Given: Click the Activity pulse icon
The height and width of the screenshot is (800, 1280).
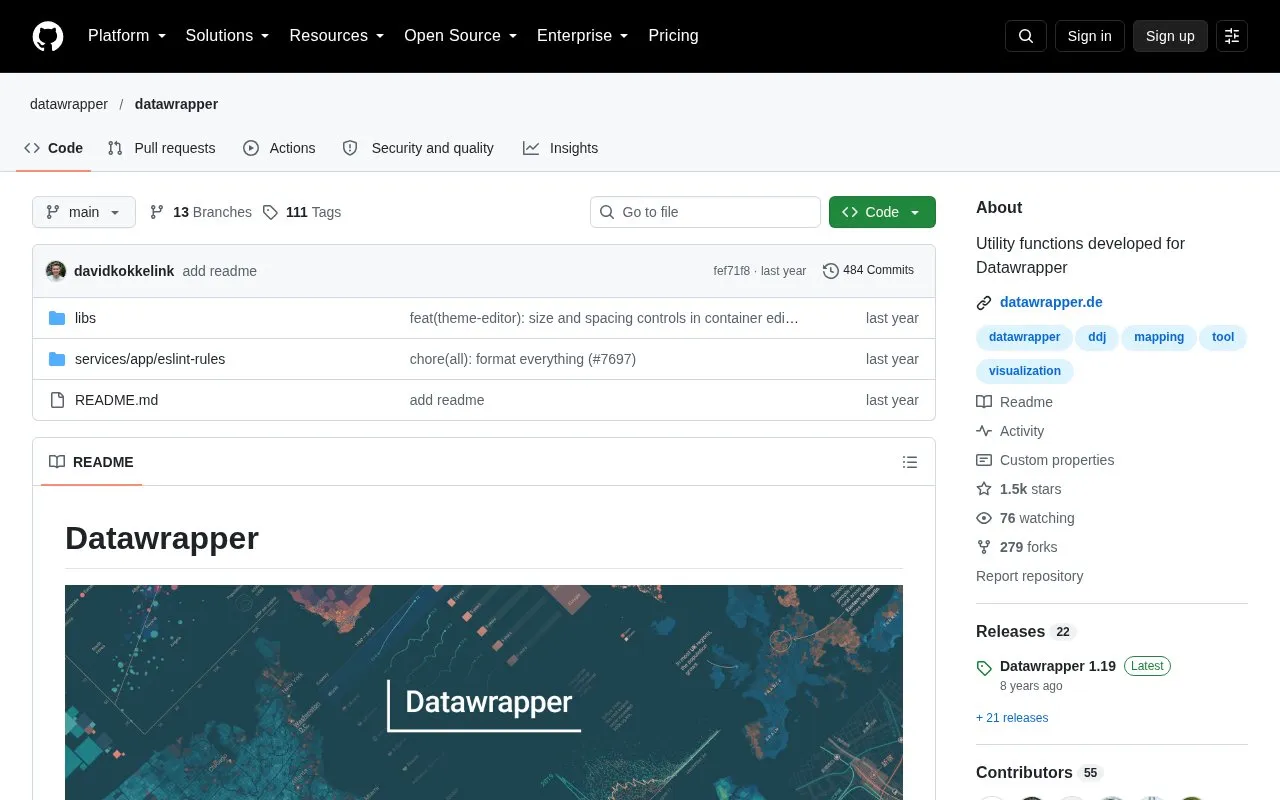Looking at the screenshot, I should tap(984, 431).
